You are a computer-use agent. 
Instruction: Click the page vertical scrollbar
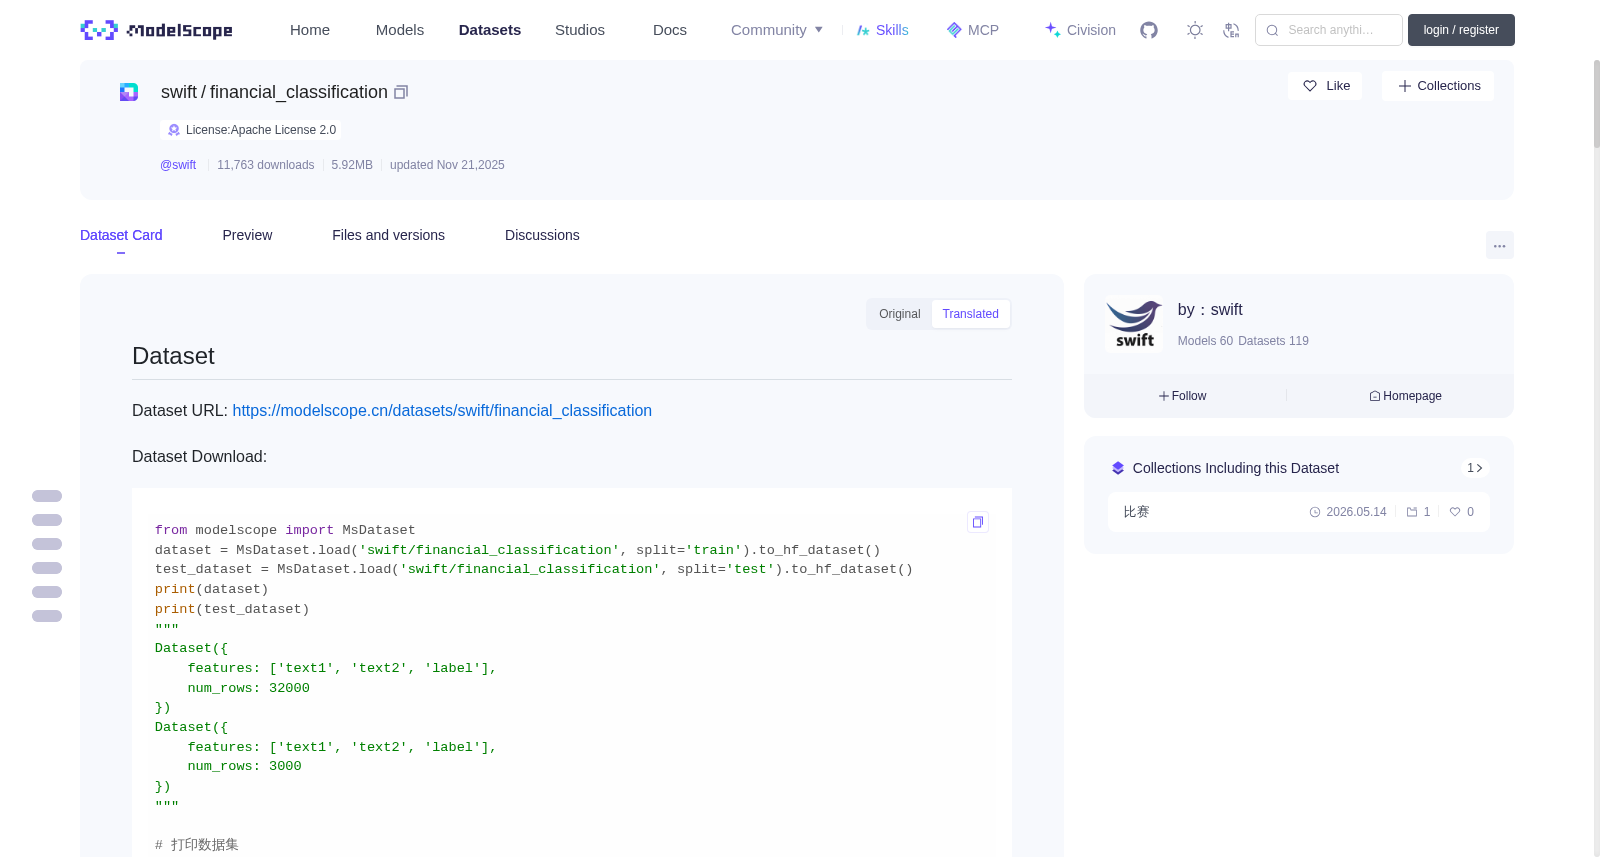coord(1596,105)
